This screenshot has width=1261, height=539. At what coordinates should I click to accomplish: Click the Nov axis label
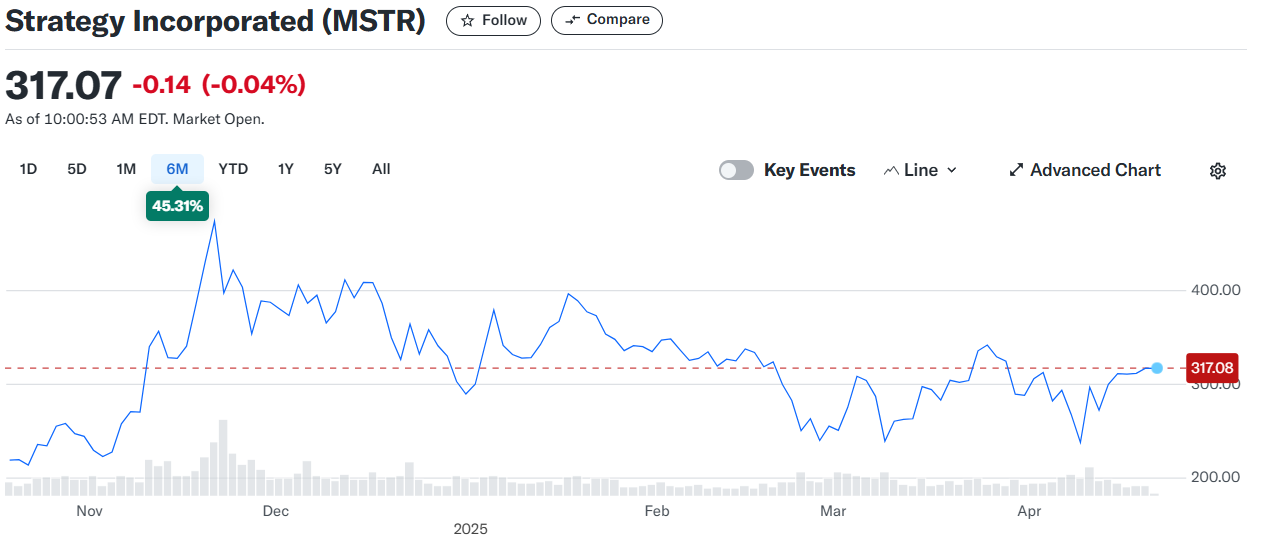[x=89, y=511]
